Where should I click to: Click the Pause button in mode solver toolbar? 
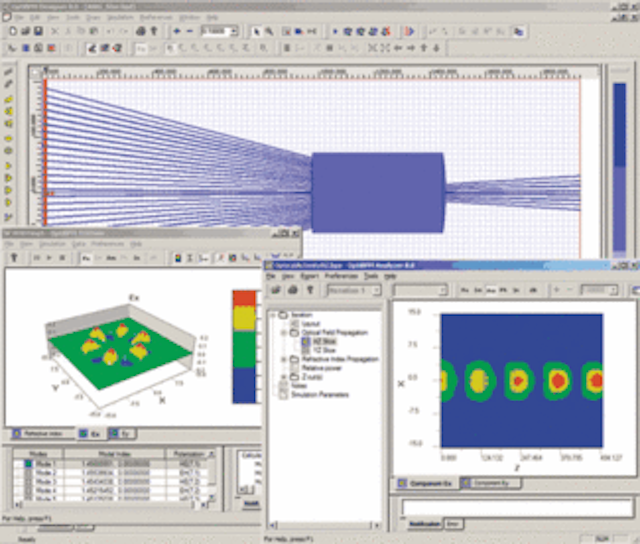tap(36, 258)
